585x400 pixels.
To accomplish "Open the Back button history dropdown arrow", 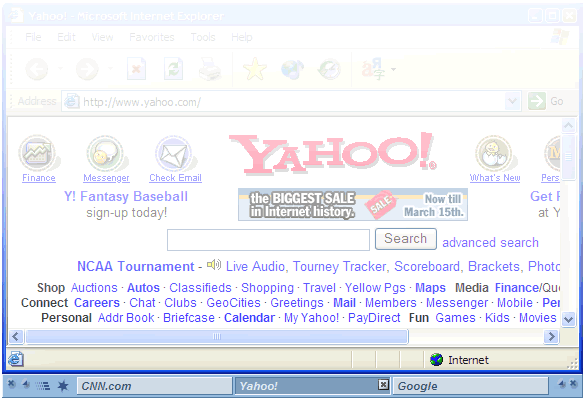I will pos(60,69).
